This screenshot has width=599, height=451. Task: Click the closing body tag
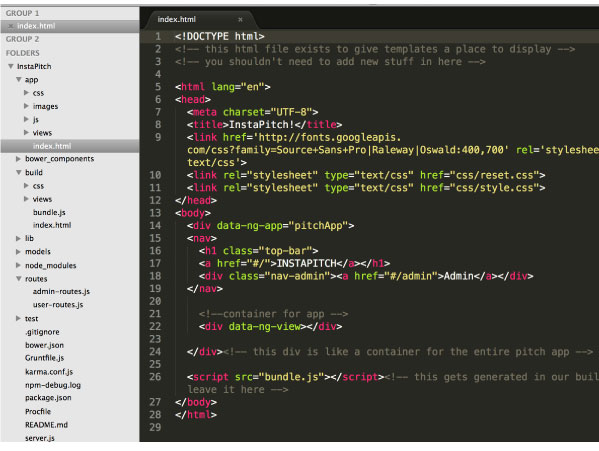tap(196, 402)
